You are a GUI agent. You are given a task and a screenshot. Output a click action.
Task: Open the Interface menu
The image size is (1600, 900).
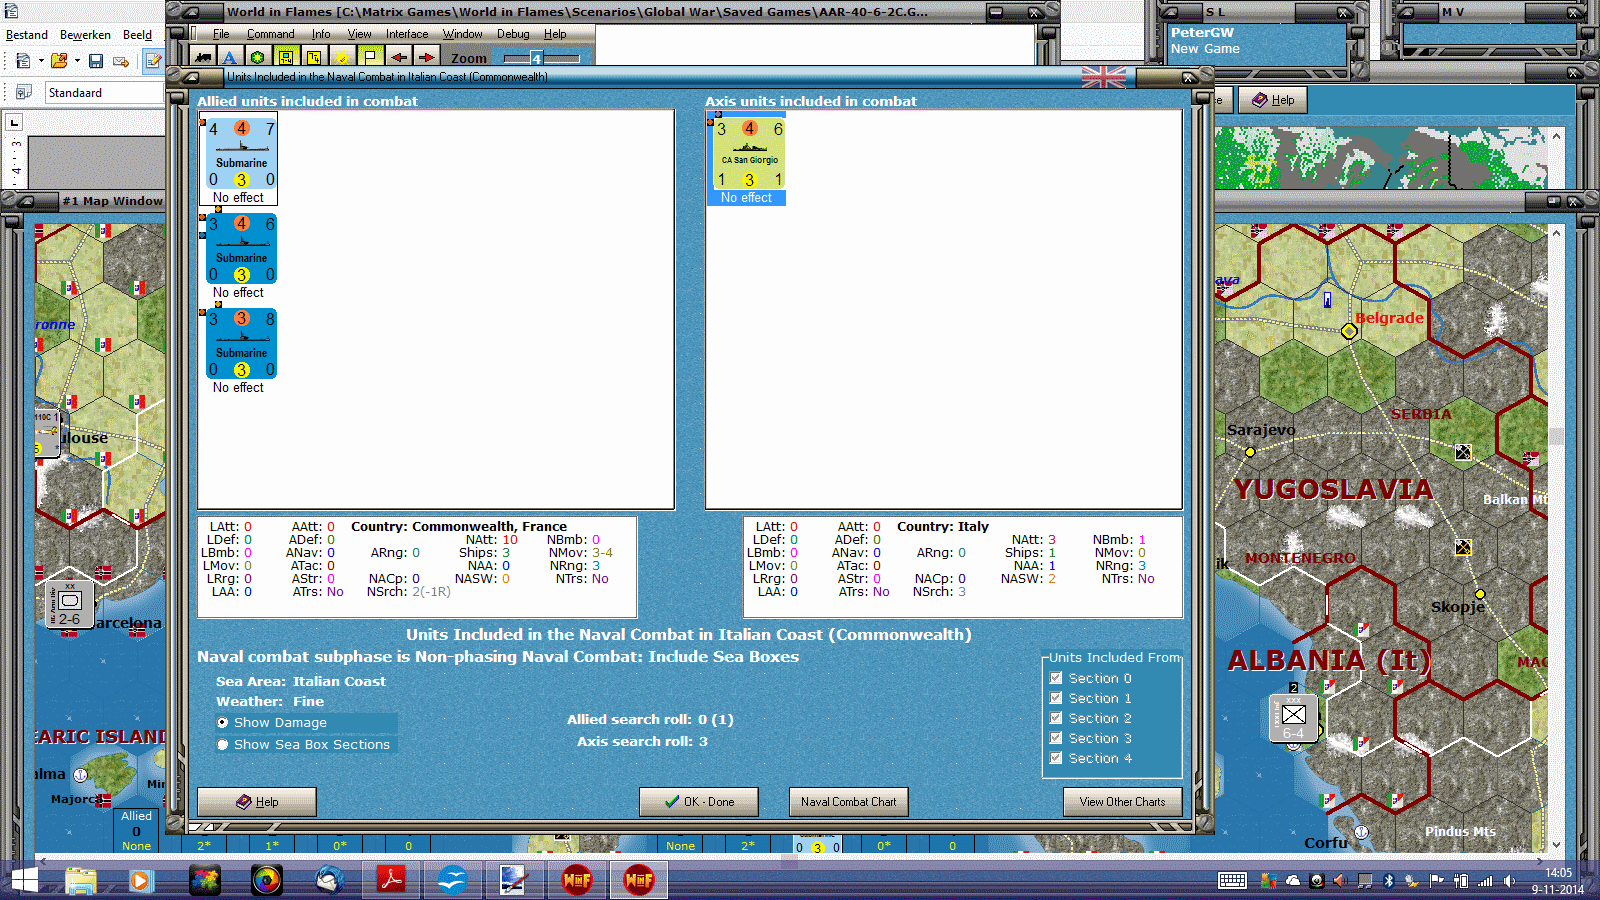(407, 34)
